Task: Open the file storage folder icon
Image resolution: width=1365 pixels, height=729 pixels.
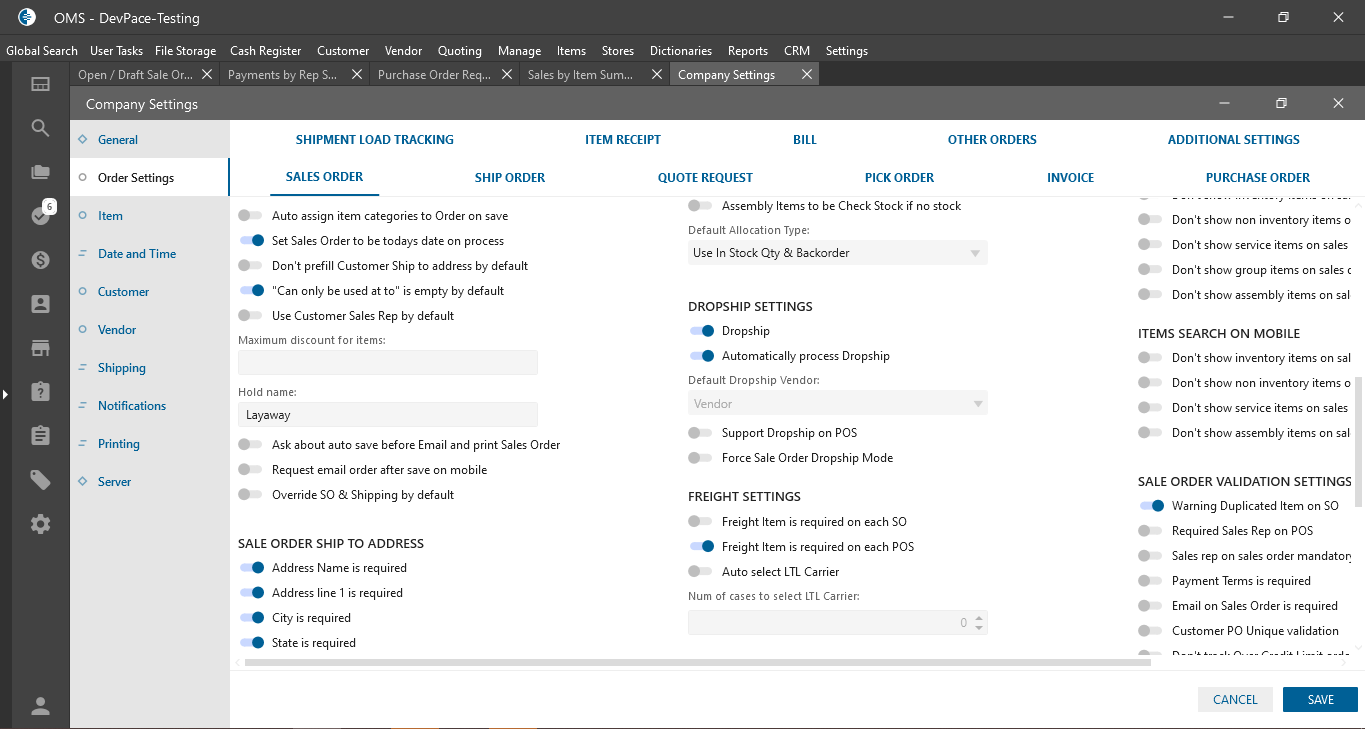Action: pos(40,172)
